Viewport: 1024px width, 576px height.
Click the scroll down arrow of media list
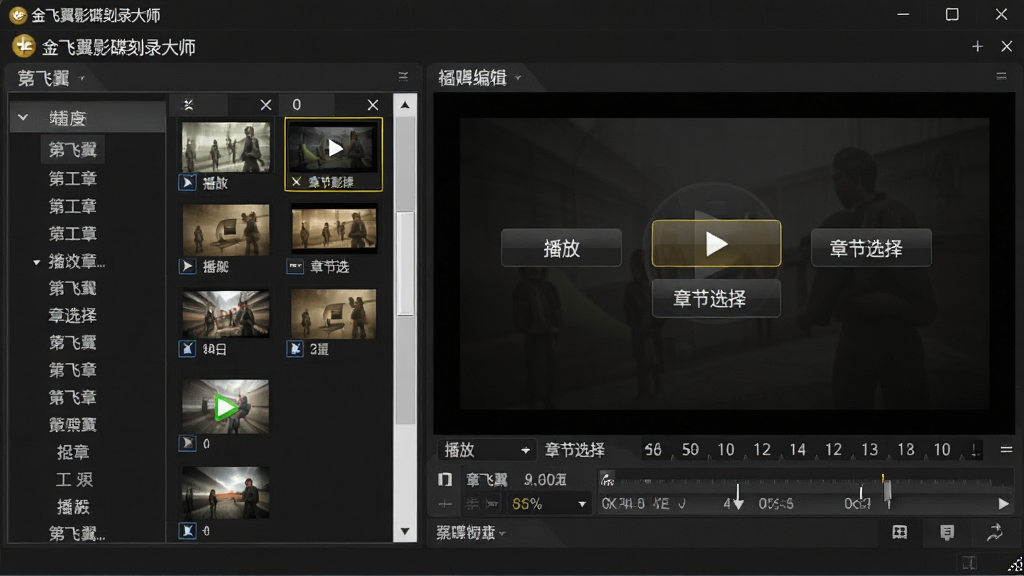[405, 532]
